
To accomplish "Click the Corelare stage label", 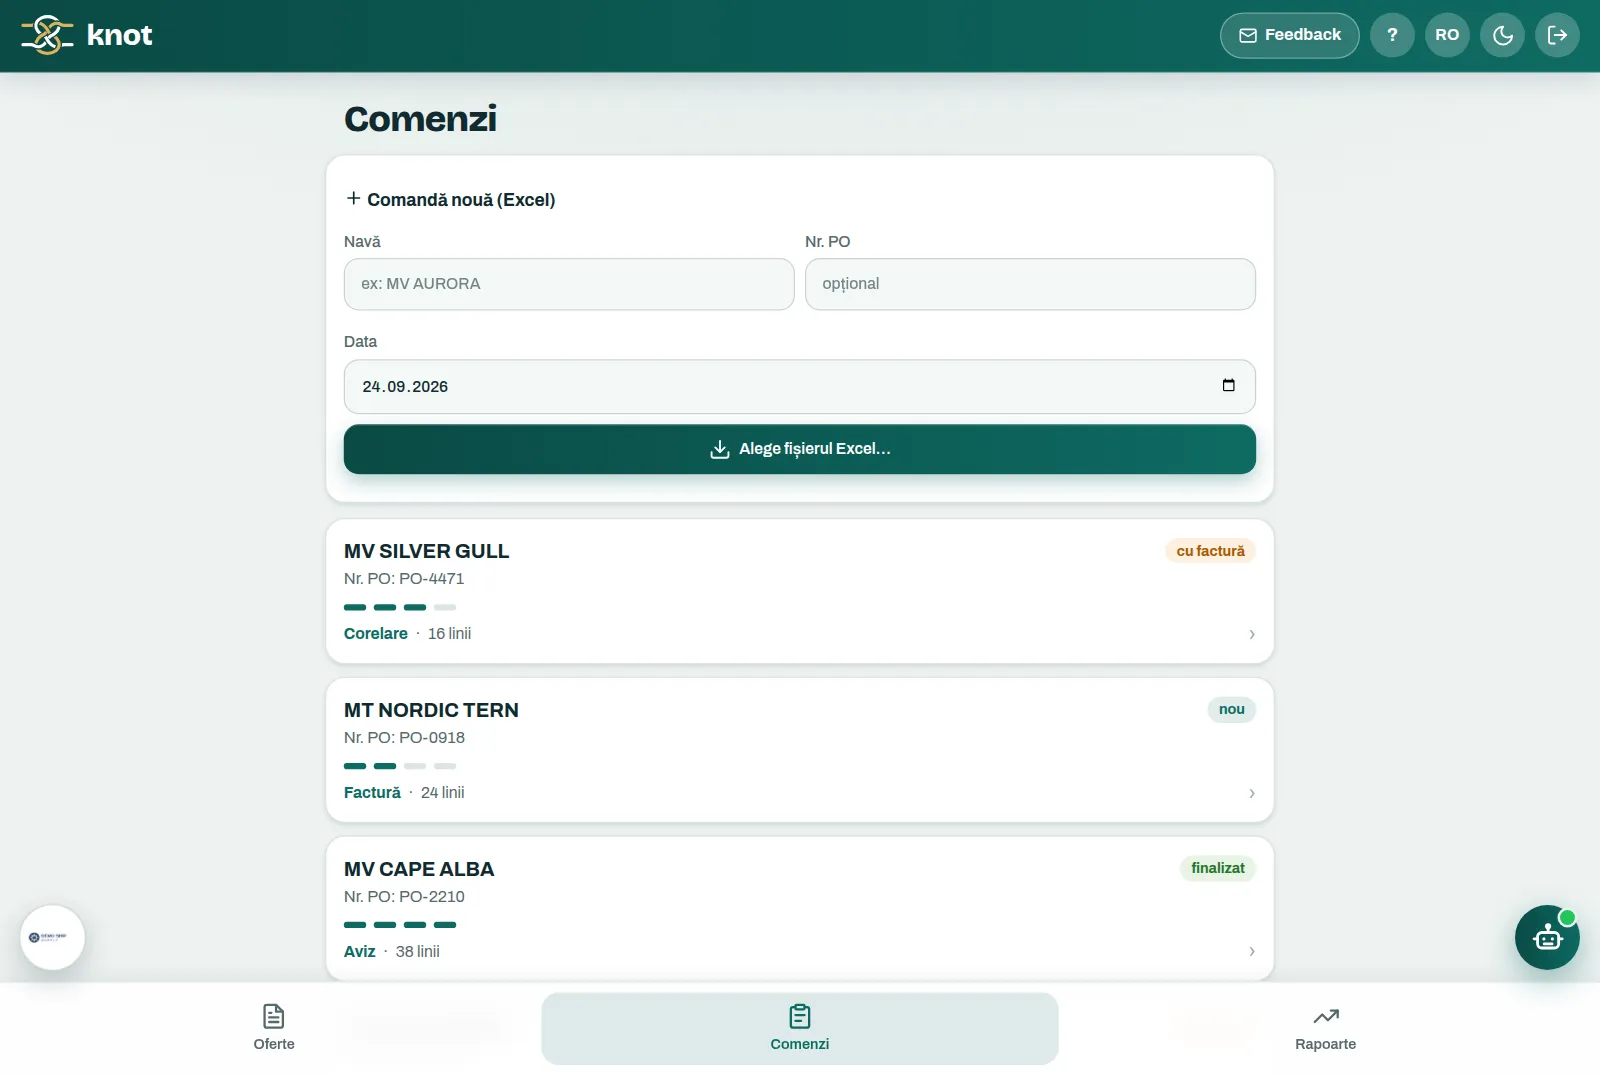I will 376,634.
